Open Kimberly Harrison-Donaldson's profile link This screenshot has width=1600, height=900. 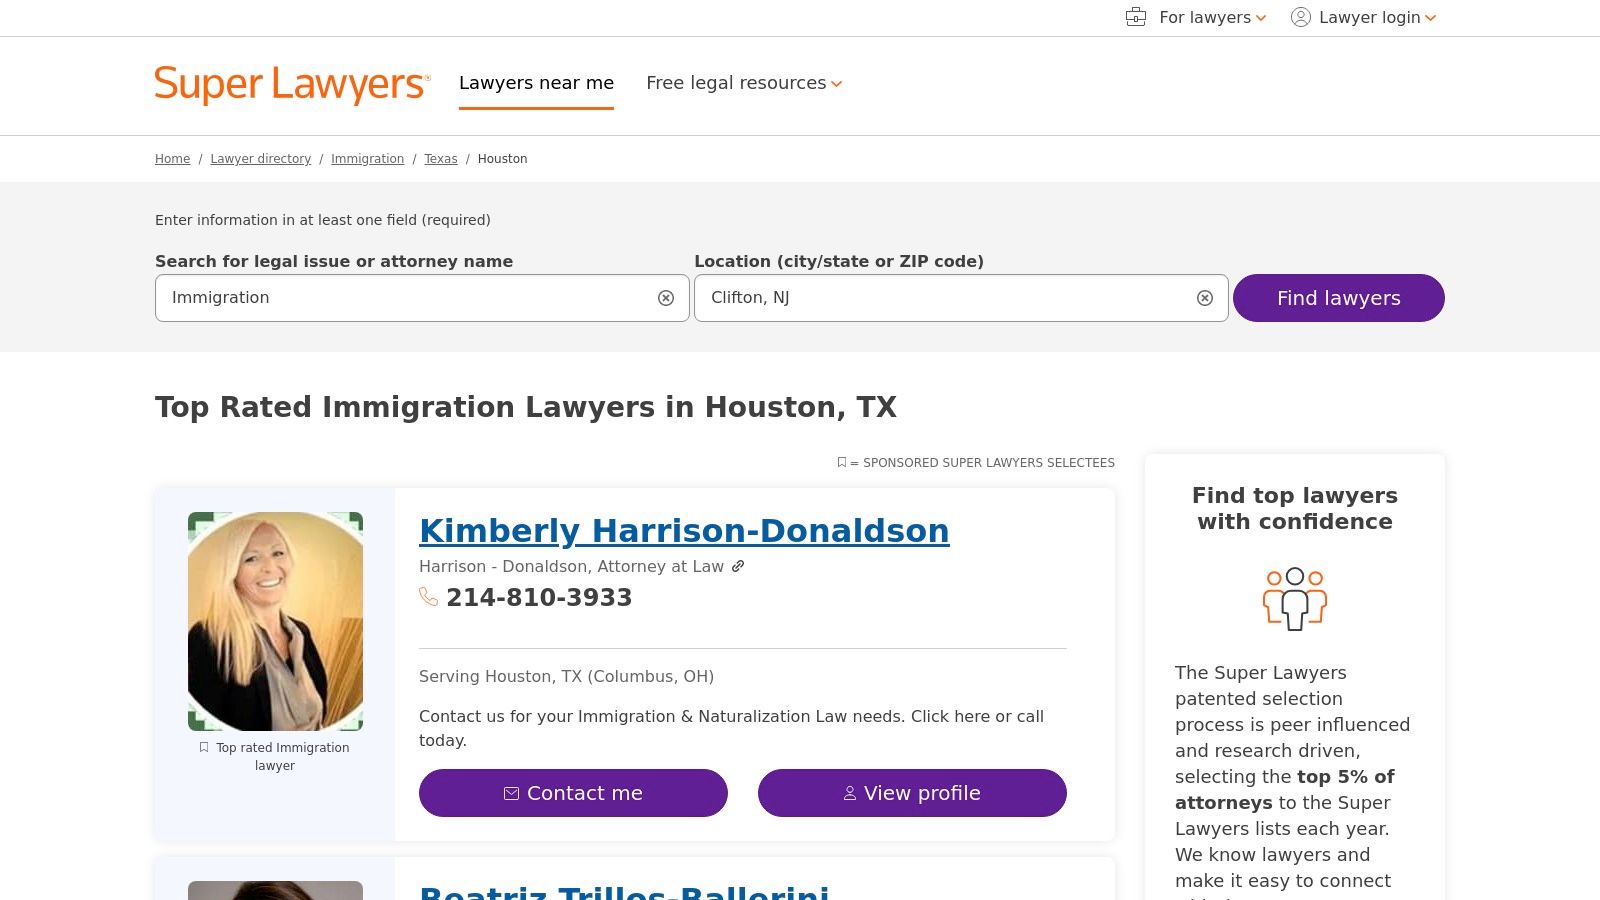point(684,530)
